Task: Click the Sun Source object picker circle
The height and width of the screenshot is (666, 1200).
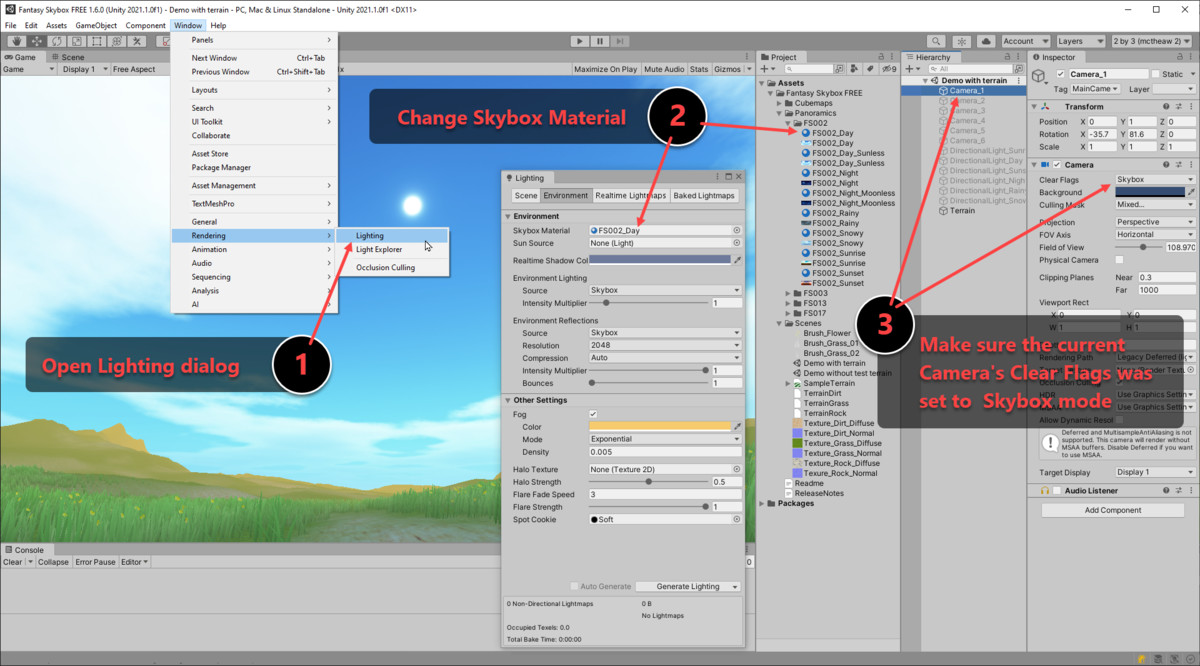Action: click(737, 243)
